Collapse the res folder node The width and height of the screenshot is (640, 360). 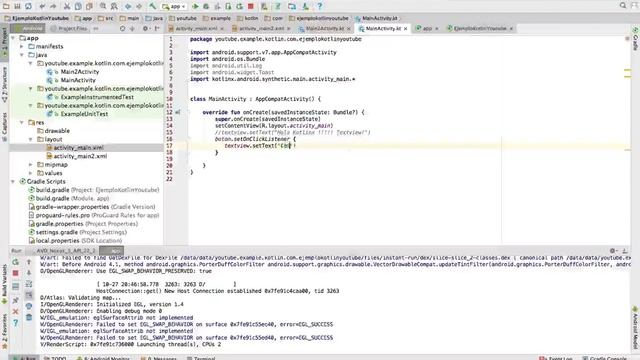pos(22,122)
